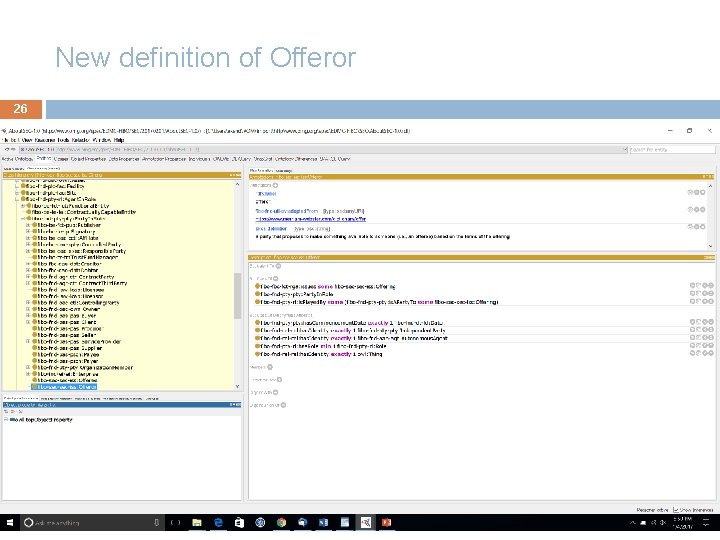Add Disjoint Union Of plus icon
720x540 pixels.
283,405
